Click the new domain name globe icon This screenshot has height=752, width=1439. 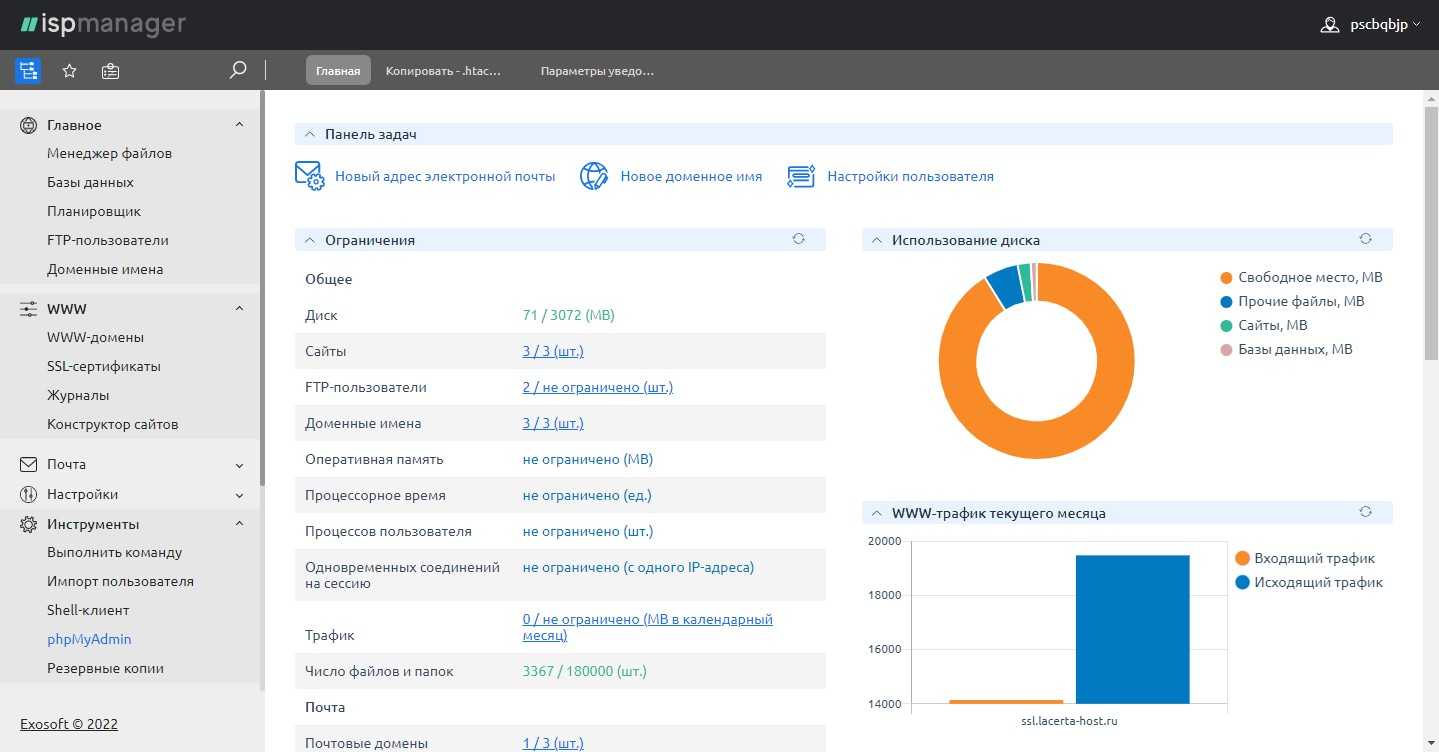coord(595,176)
